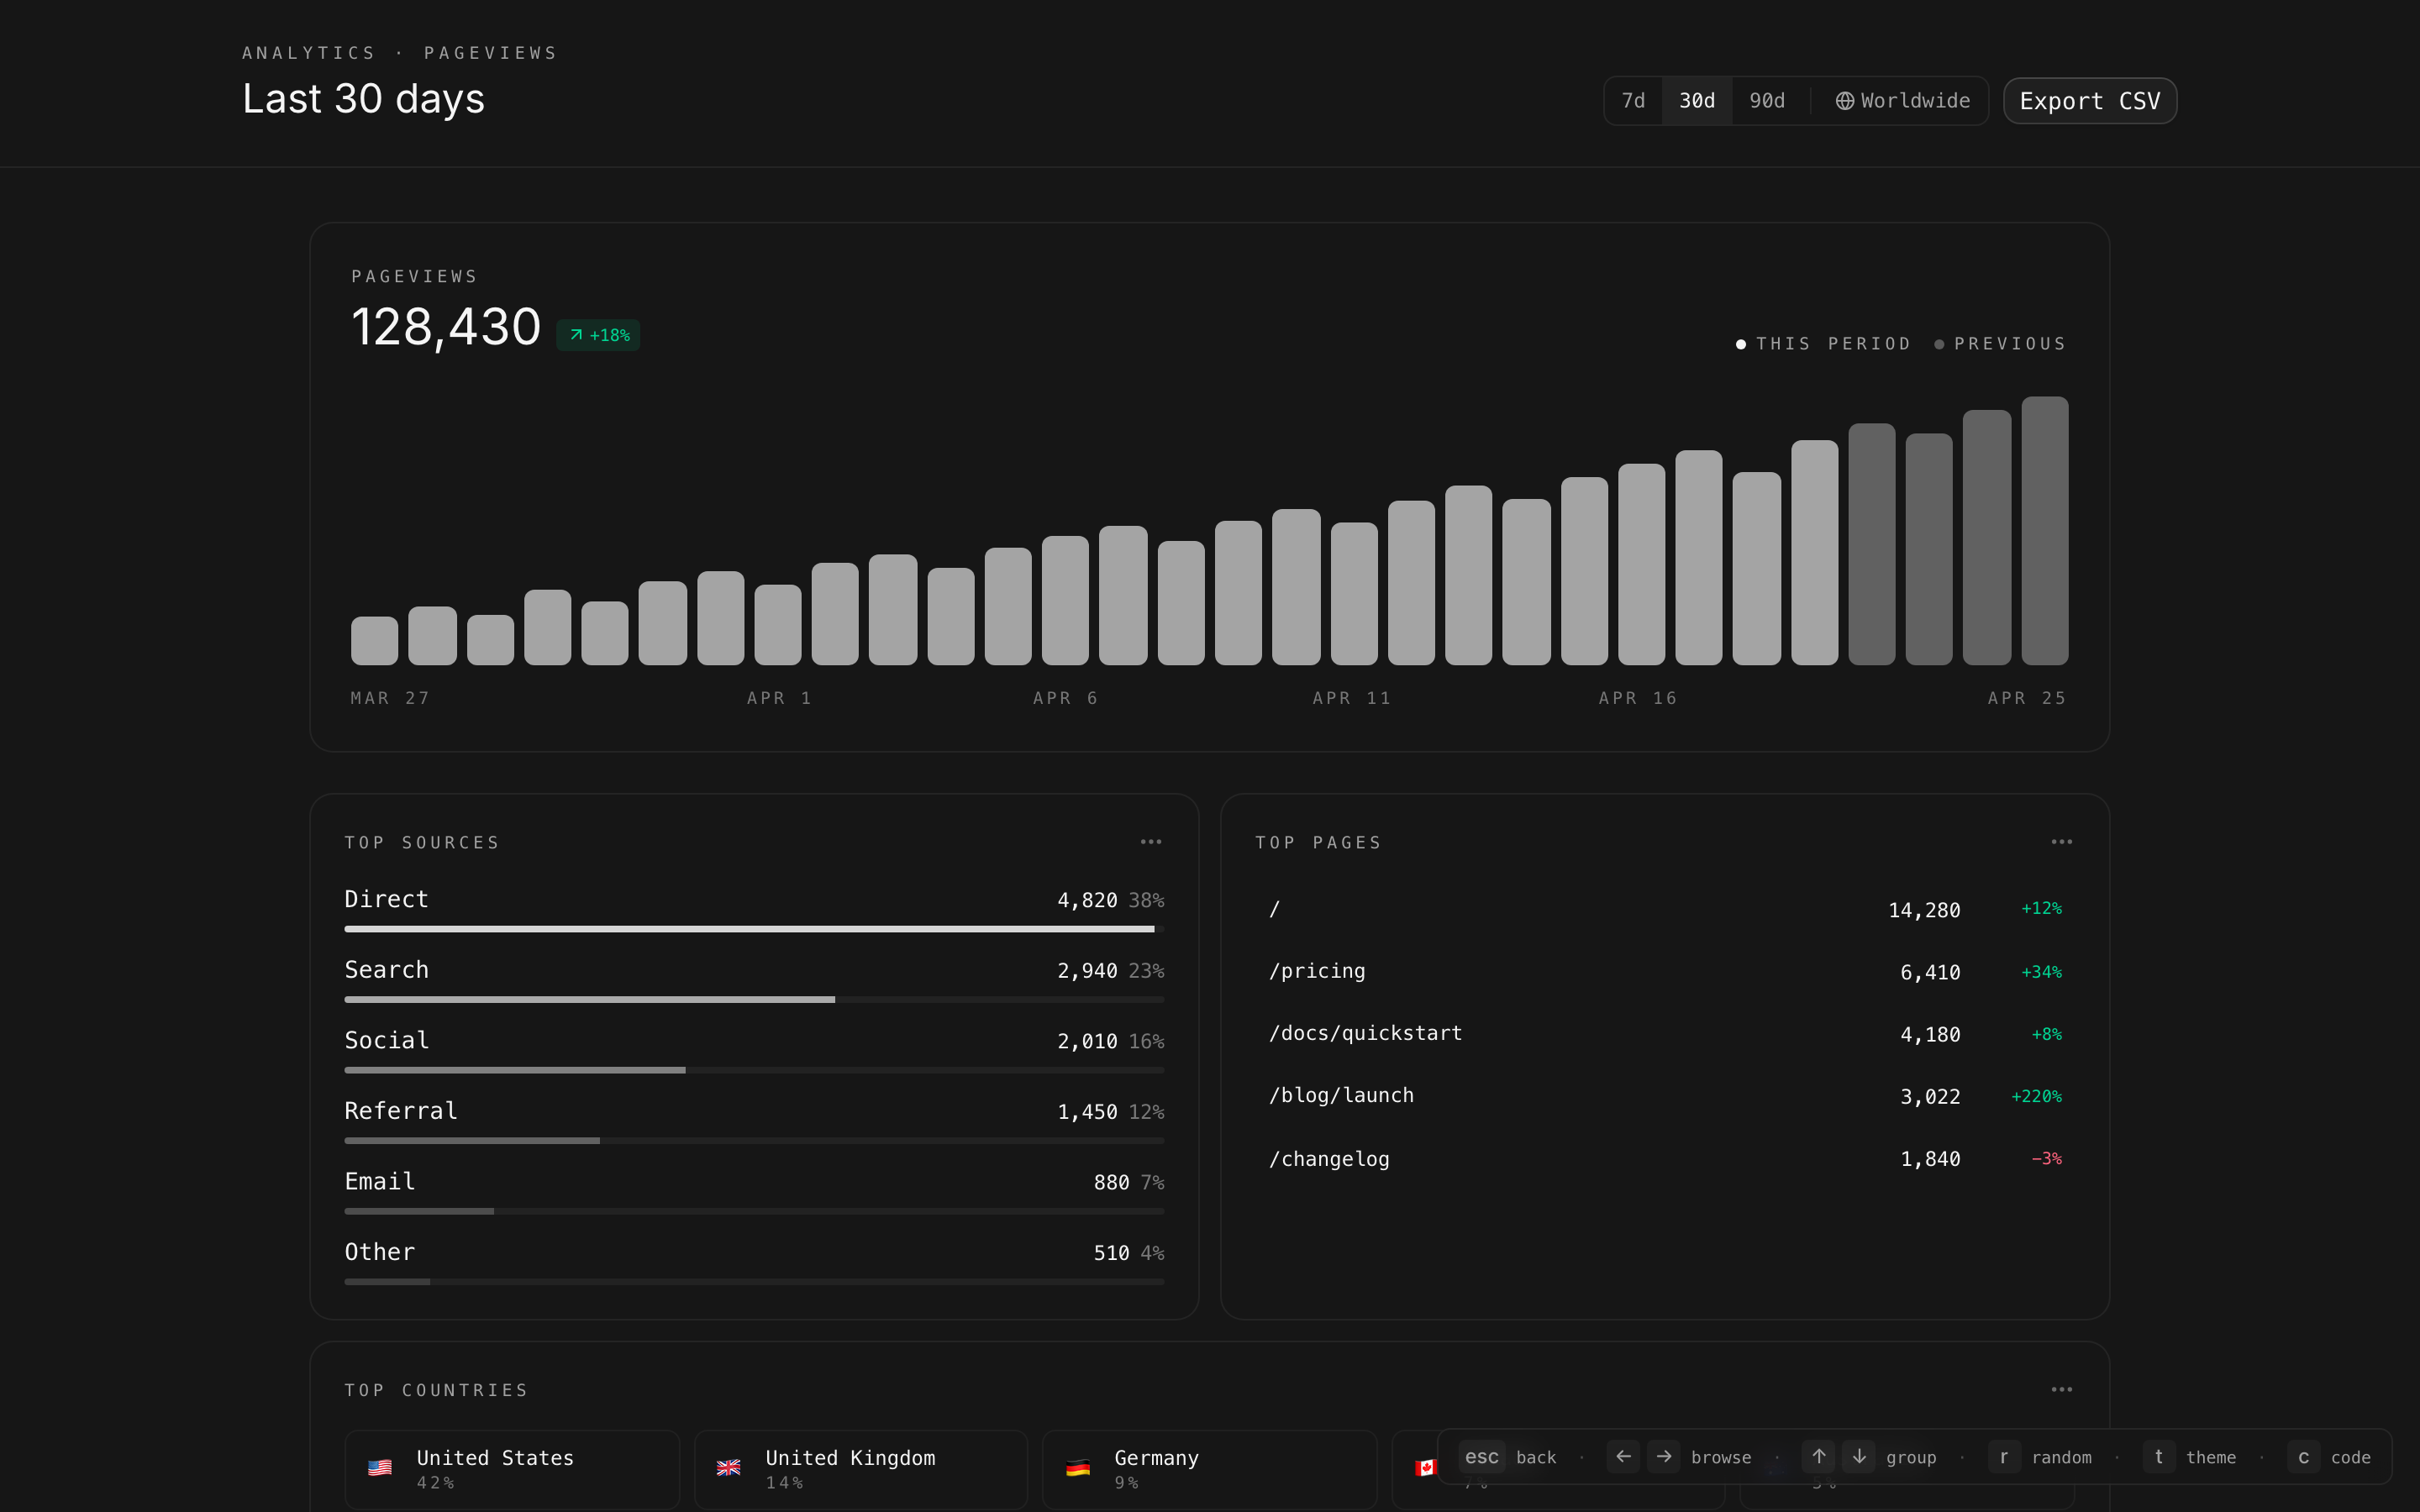The width and height of the screenshot is (2420, 1512).
Task: Click the Export CSV button
Action: (x=2089, y=101)
